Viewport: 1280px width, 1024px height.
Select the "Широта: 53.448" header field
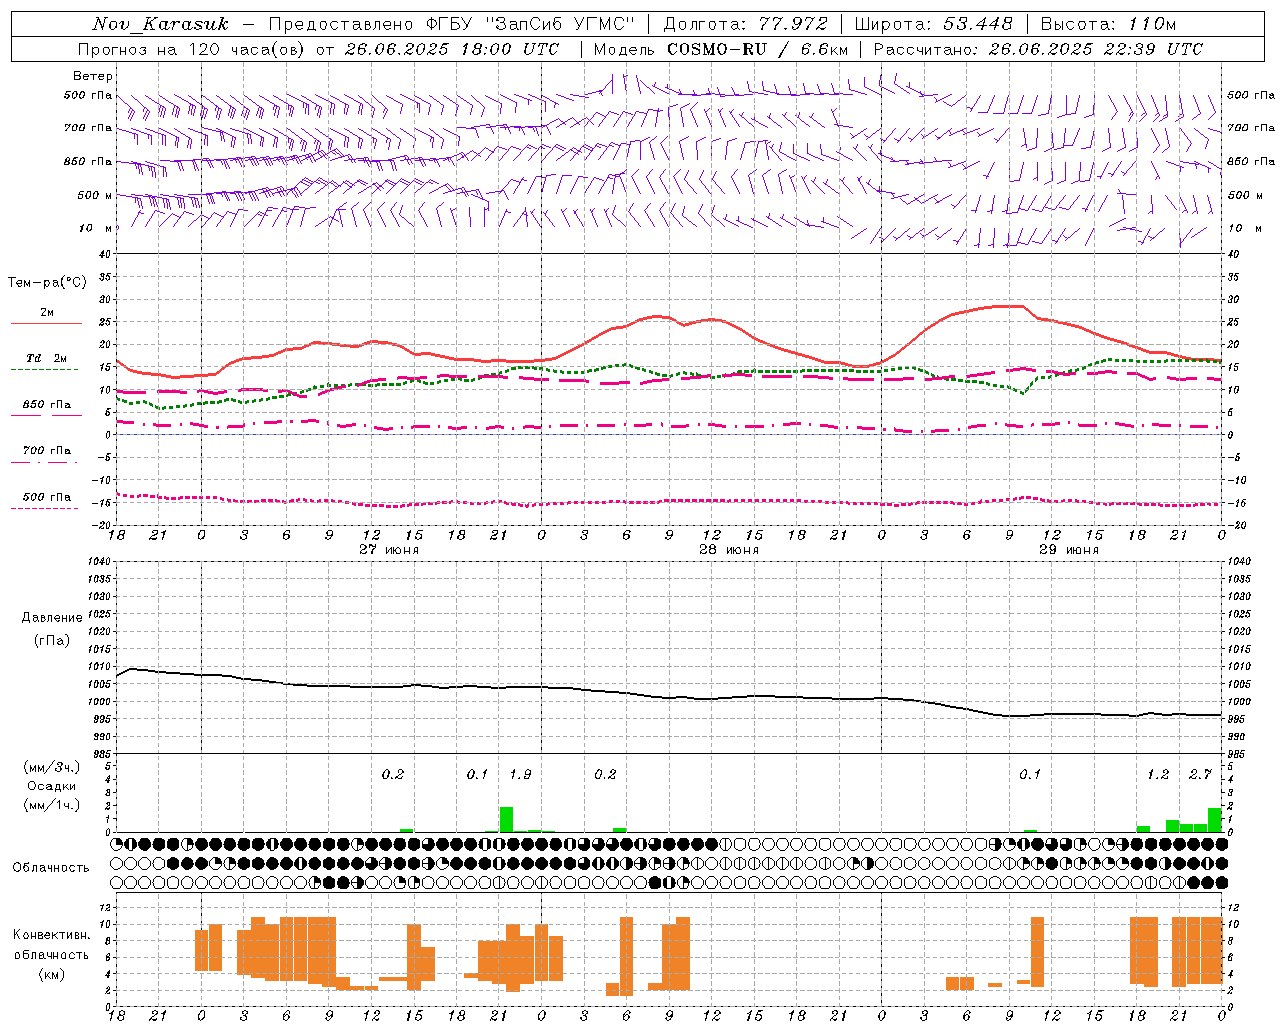tap(933, 24)
